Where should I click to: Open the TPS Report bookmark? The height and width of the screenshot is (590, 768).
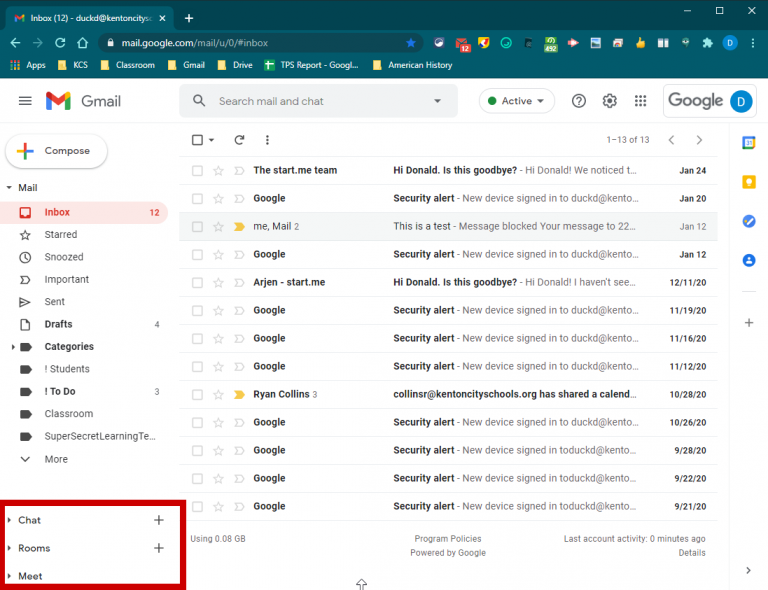pos(312,65)
